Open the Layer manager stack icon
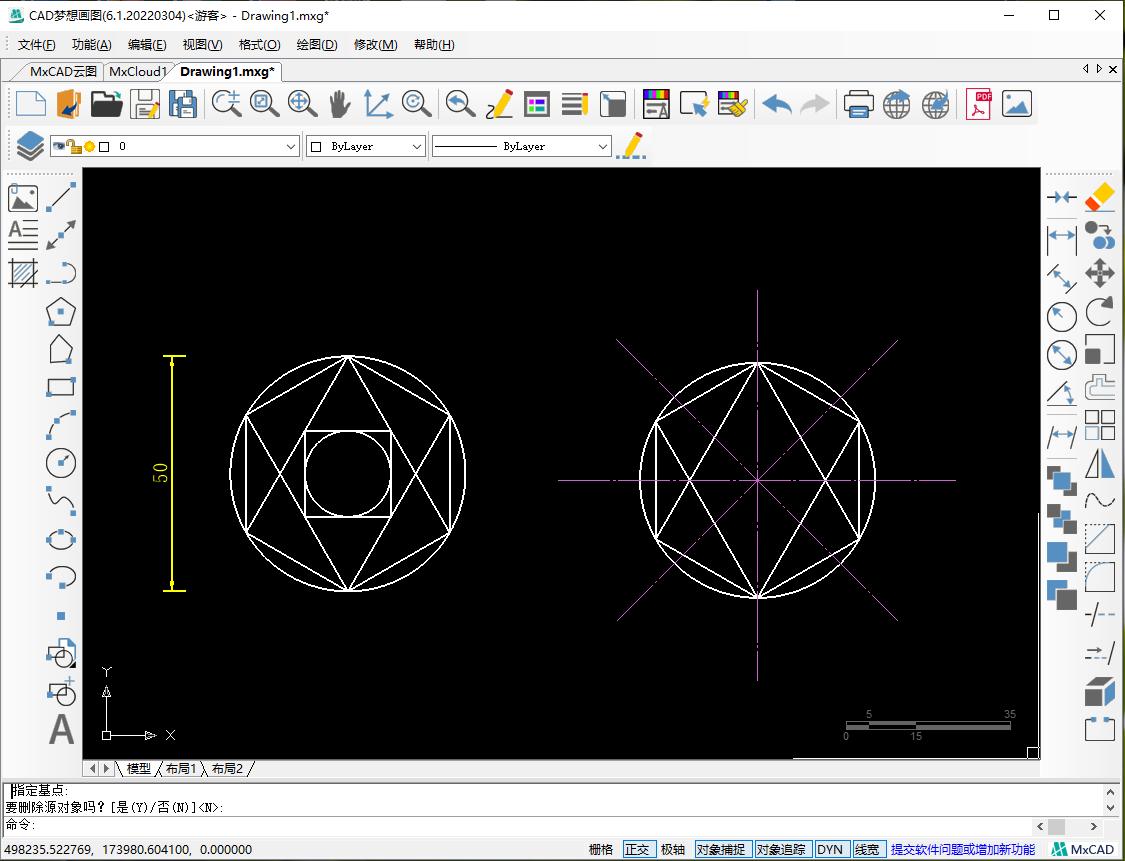This screenshot has height=861, width=1125. (x=29, y=146)
